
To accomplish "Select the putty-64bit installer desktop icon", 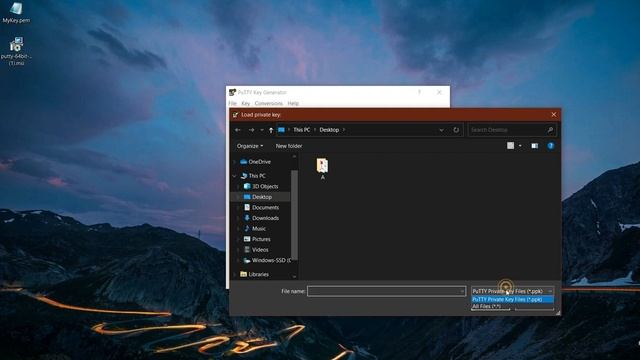I will point(16,51).
